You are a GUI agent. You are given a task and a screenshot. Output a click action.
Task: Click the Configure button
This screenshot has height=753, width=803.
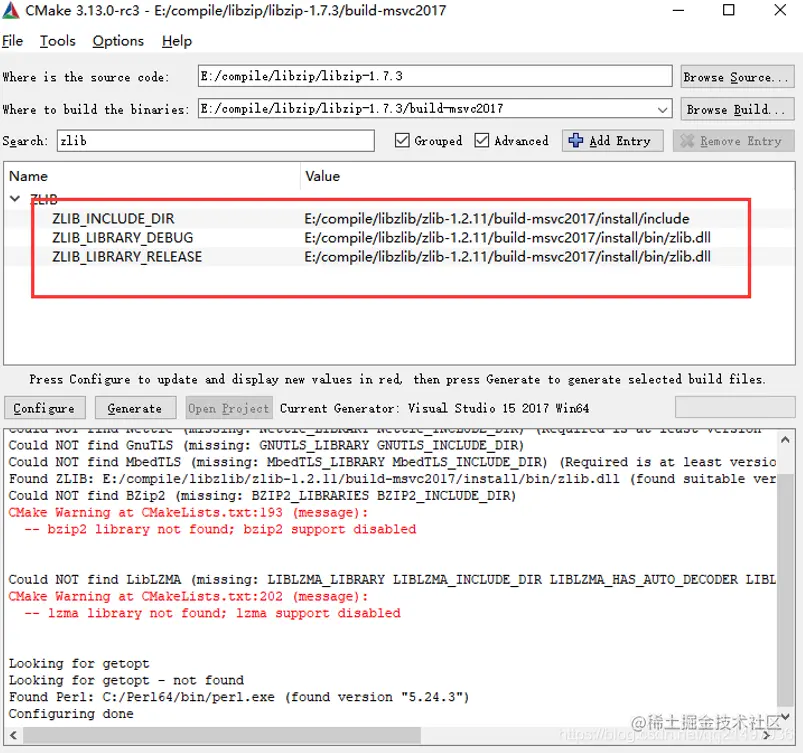click(x=45, y=408)
